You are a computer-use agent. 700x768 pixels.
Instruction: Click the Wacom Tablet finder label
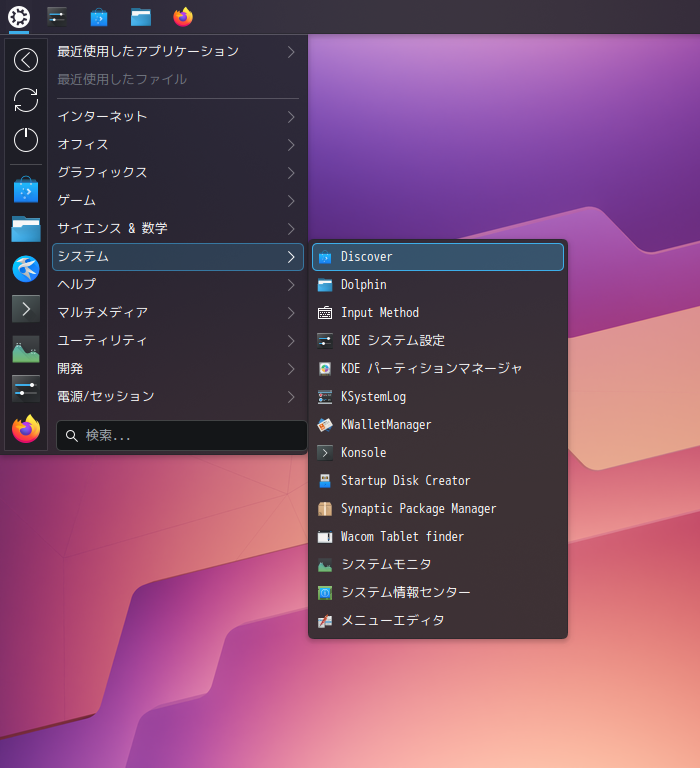(x=402, y=537)
